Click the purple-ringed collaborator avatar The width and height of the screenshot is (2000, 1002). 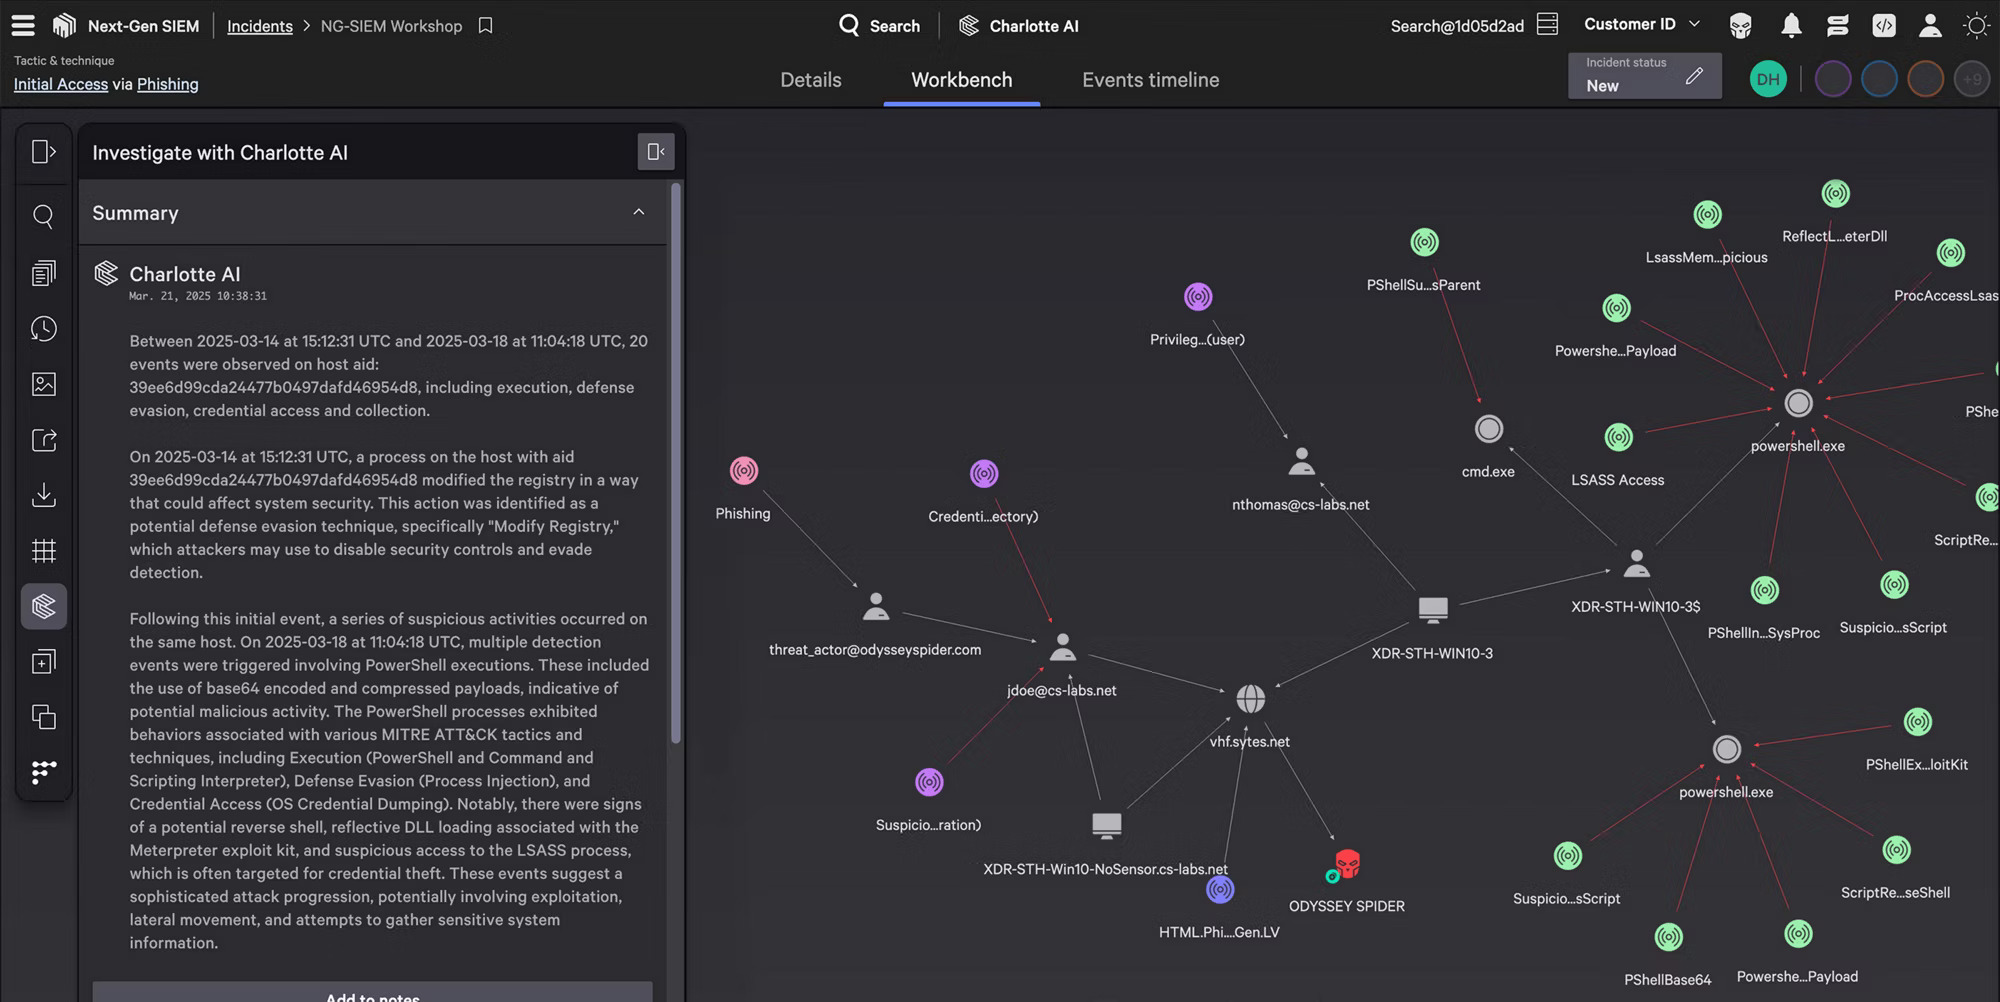click(1832, 79)
